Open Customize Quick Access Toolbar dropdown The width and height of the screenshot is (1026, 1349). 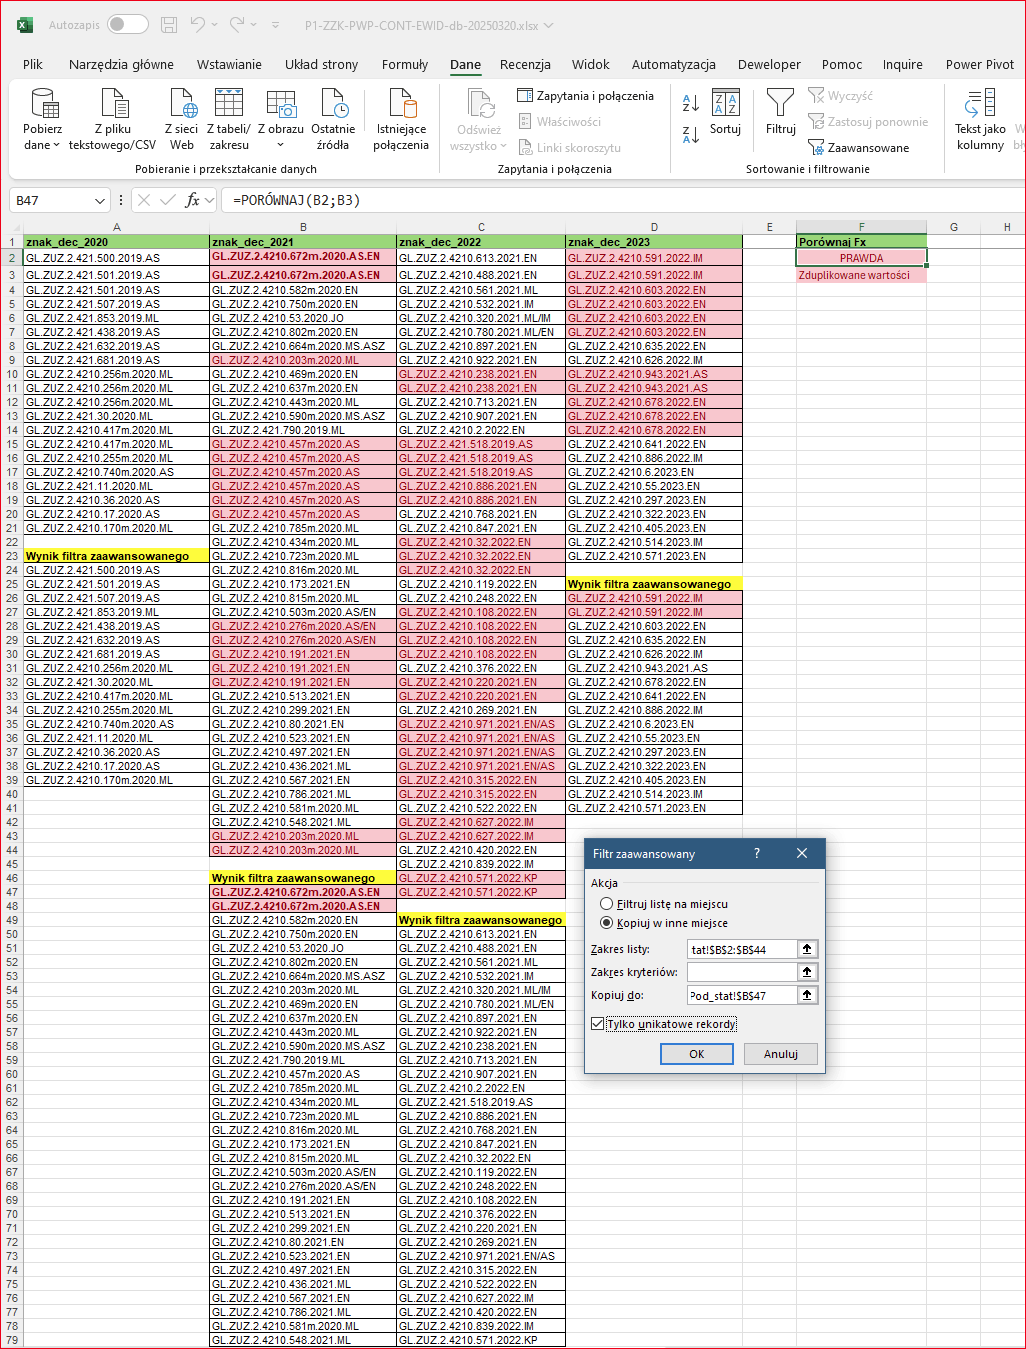click(275, 25)
